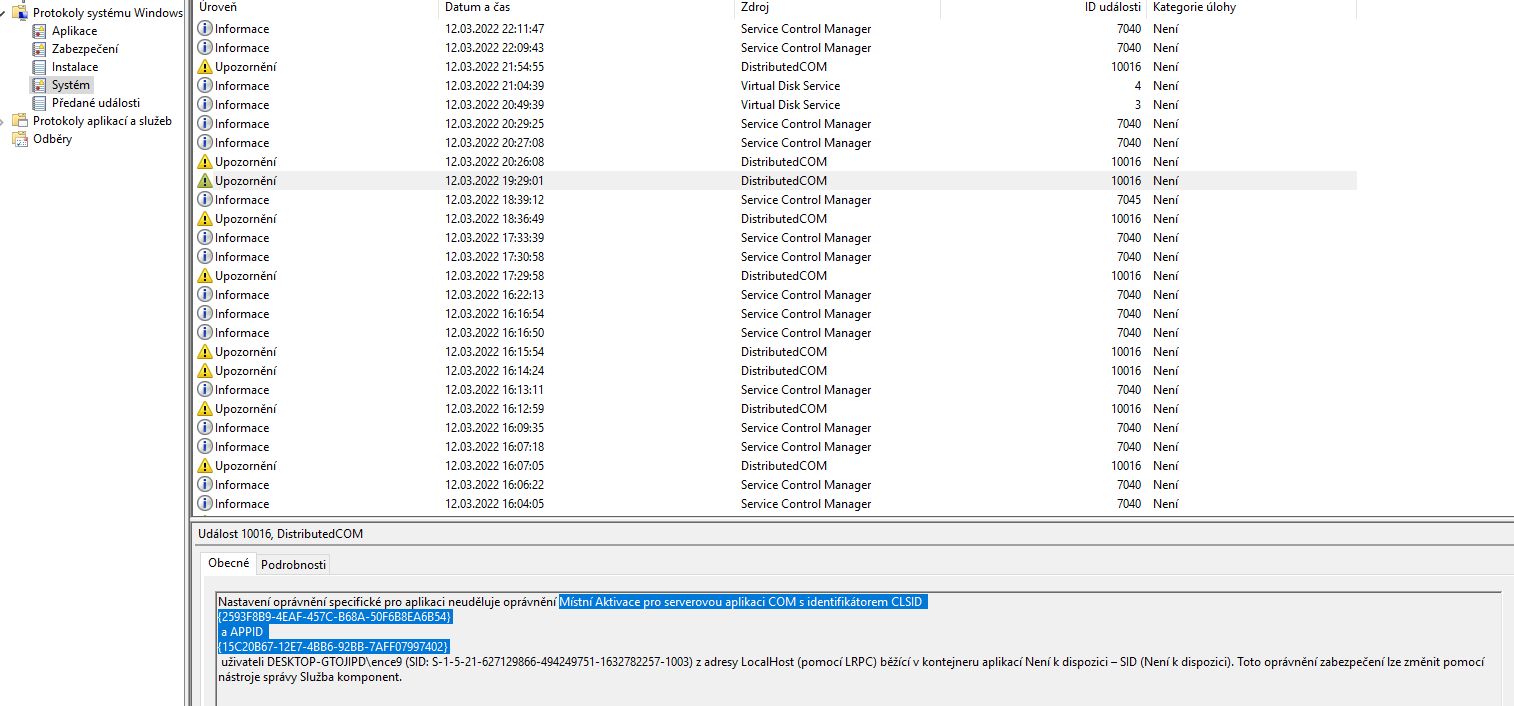1514x706 pixels.
Task: Select the Předané události tree label
Action: pos(96,103)
